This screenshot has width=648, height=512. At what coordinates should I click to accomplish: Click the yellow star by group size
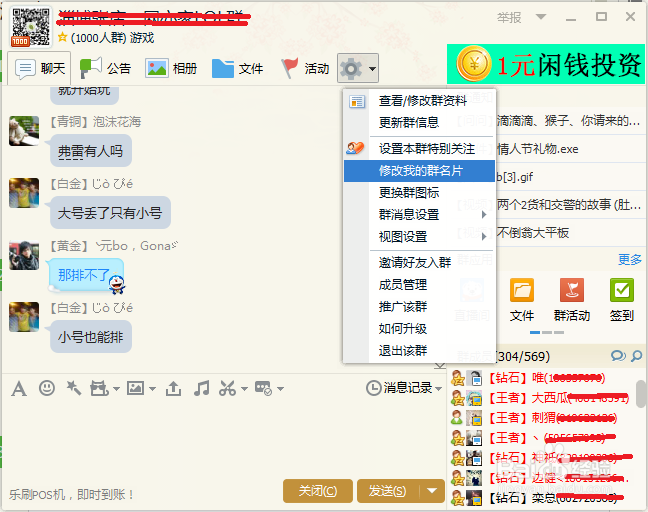62,37
